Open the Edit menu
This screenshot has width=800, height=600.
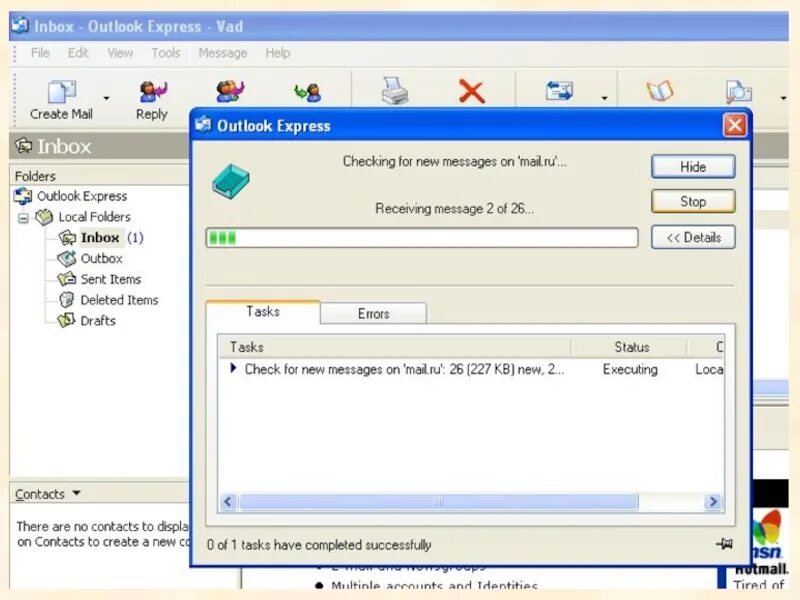pos(78,53)
